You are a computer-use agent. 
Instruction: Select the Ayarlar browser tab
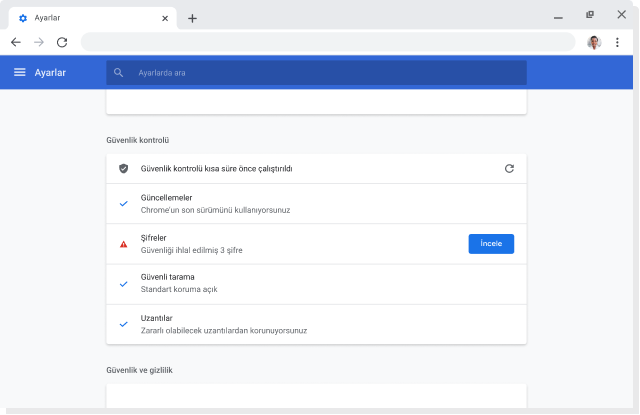coord(93,18)
